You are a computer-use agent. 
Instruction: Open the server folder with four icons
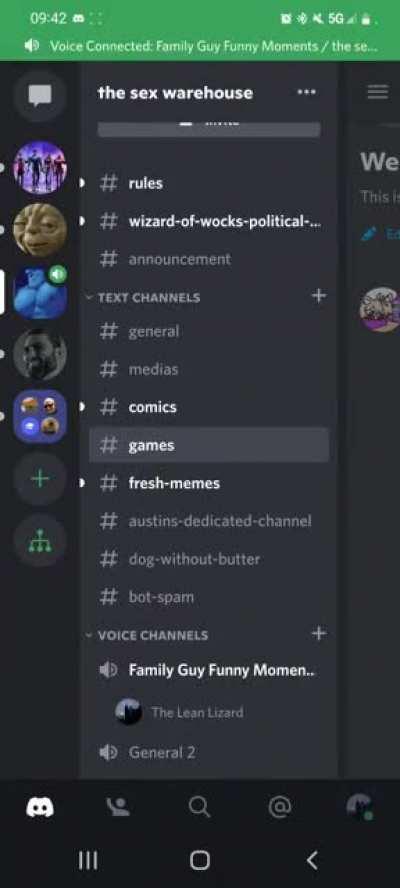(40, 416)
